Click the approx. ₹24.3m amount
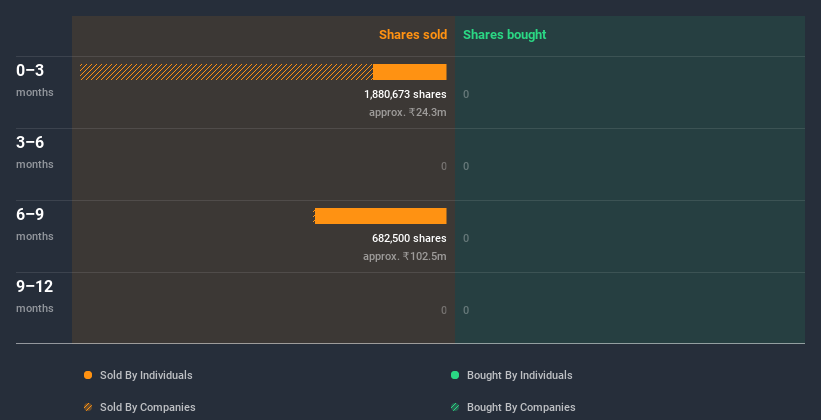This screenshot has height=420, width=821. point(408,112)
